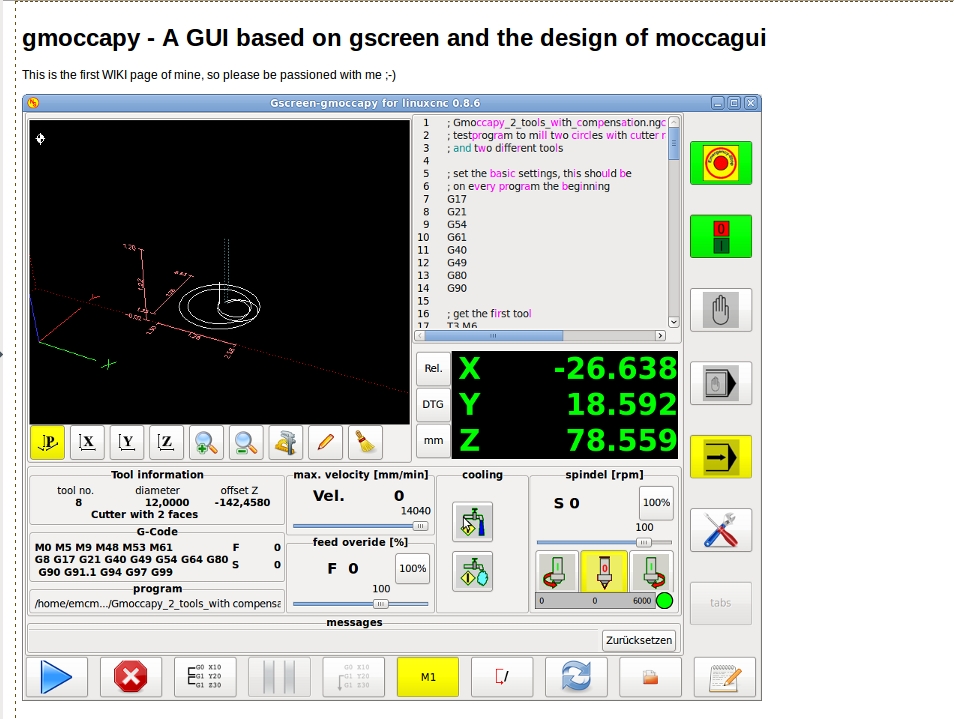Click the Z axis DRO value
The image size is (954, 719).
pyautogui.click(x=621, y=440)
